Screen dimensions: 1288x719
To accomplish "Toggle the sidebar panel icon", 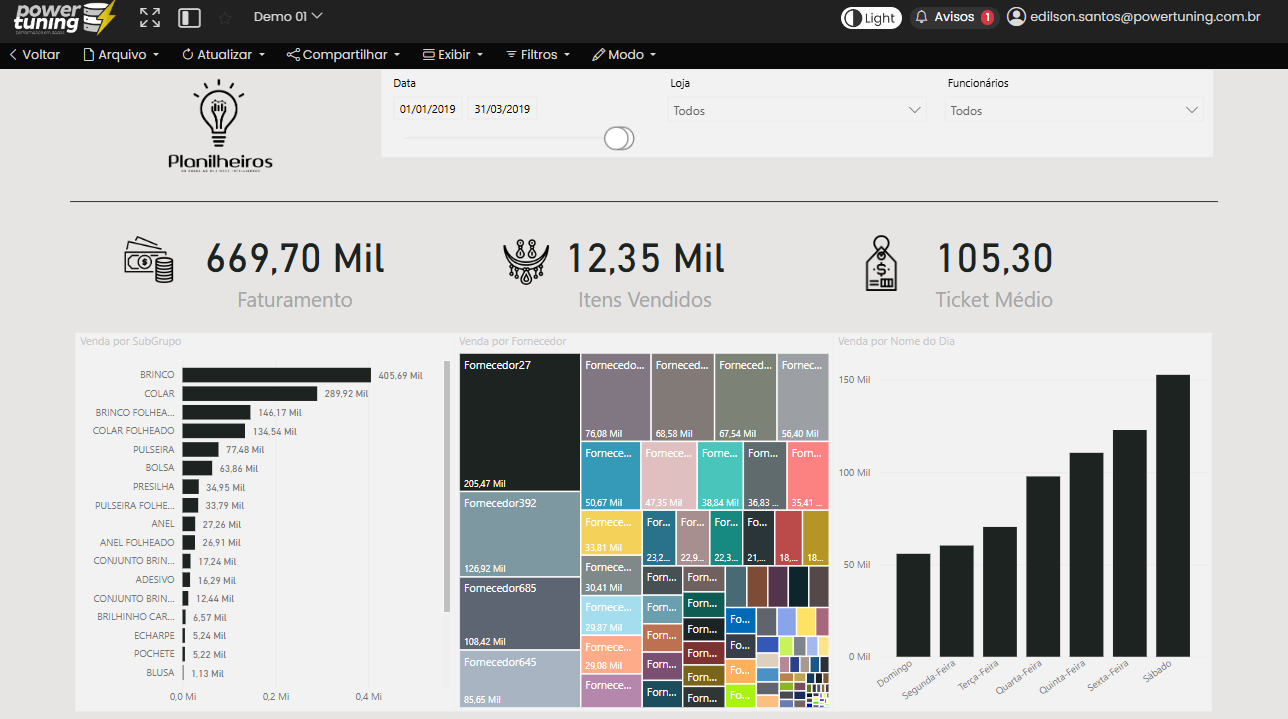I will (x=189, y=17).
